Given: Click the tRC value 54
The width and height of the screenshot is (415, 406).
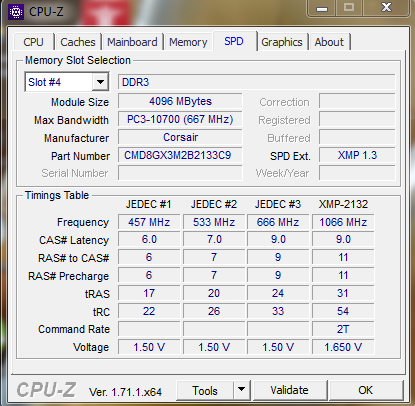Looking at the screenshot, I should click(x=343, y=311).
